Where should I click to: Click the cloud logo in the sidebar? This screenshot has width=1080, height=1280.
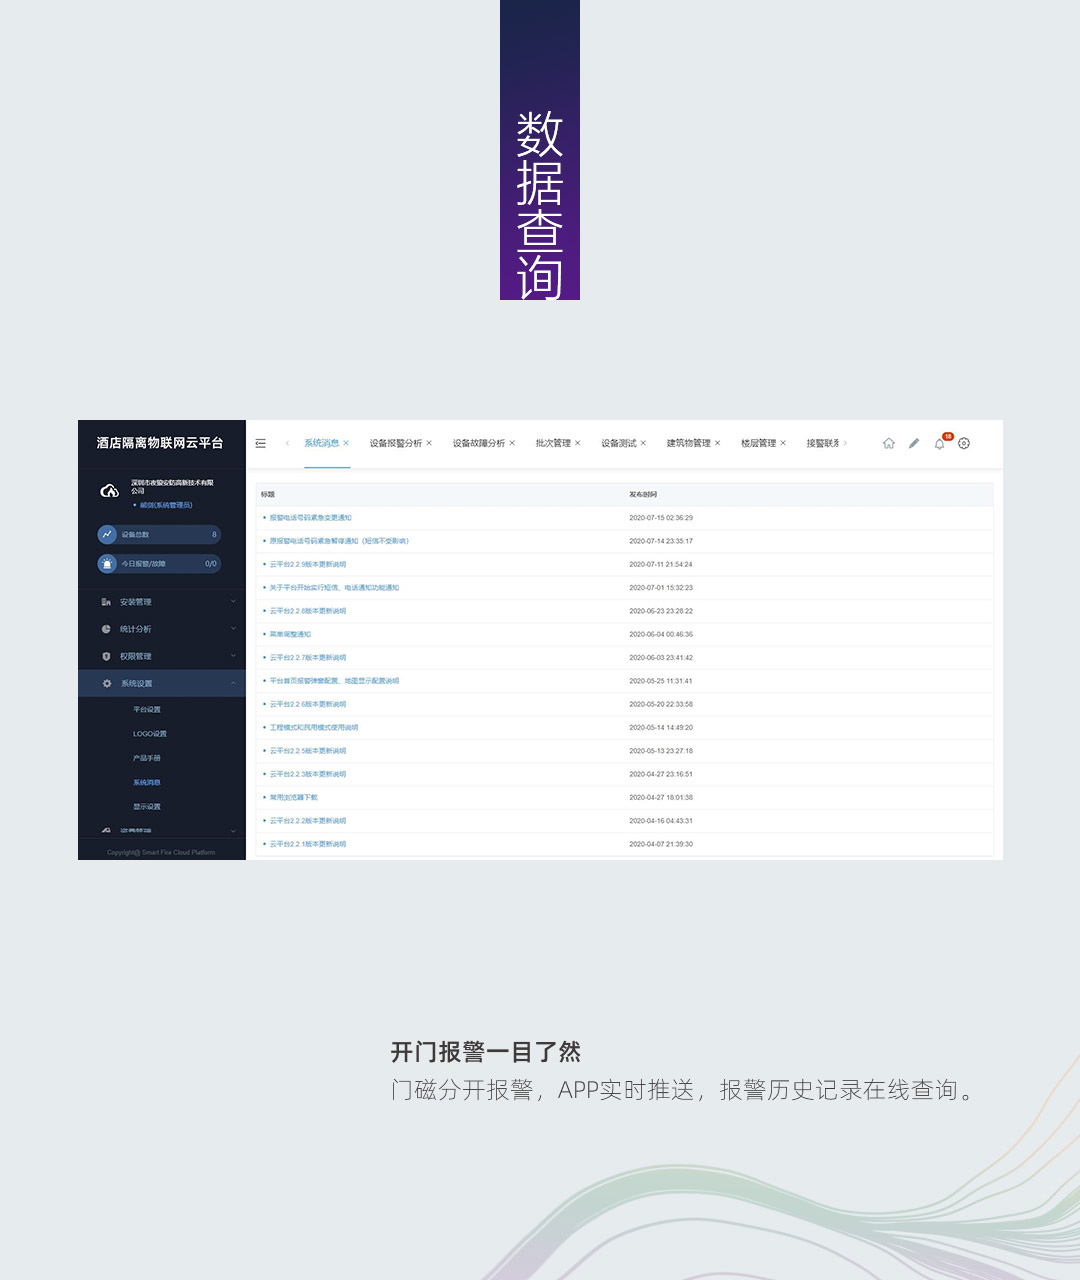coord(109,491)
